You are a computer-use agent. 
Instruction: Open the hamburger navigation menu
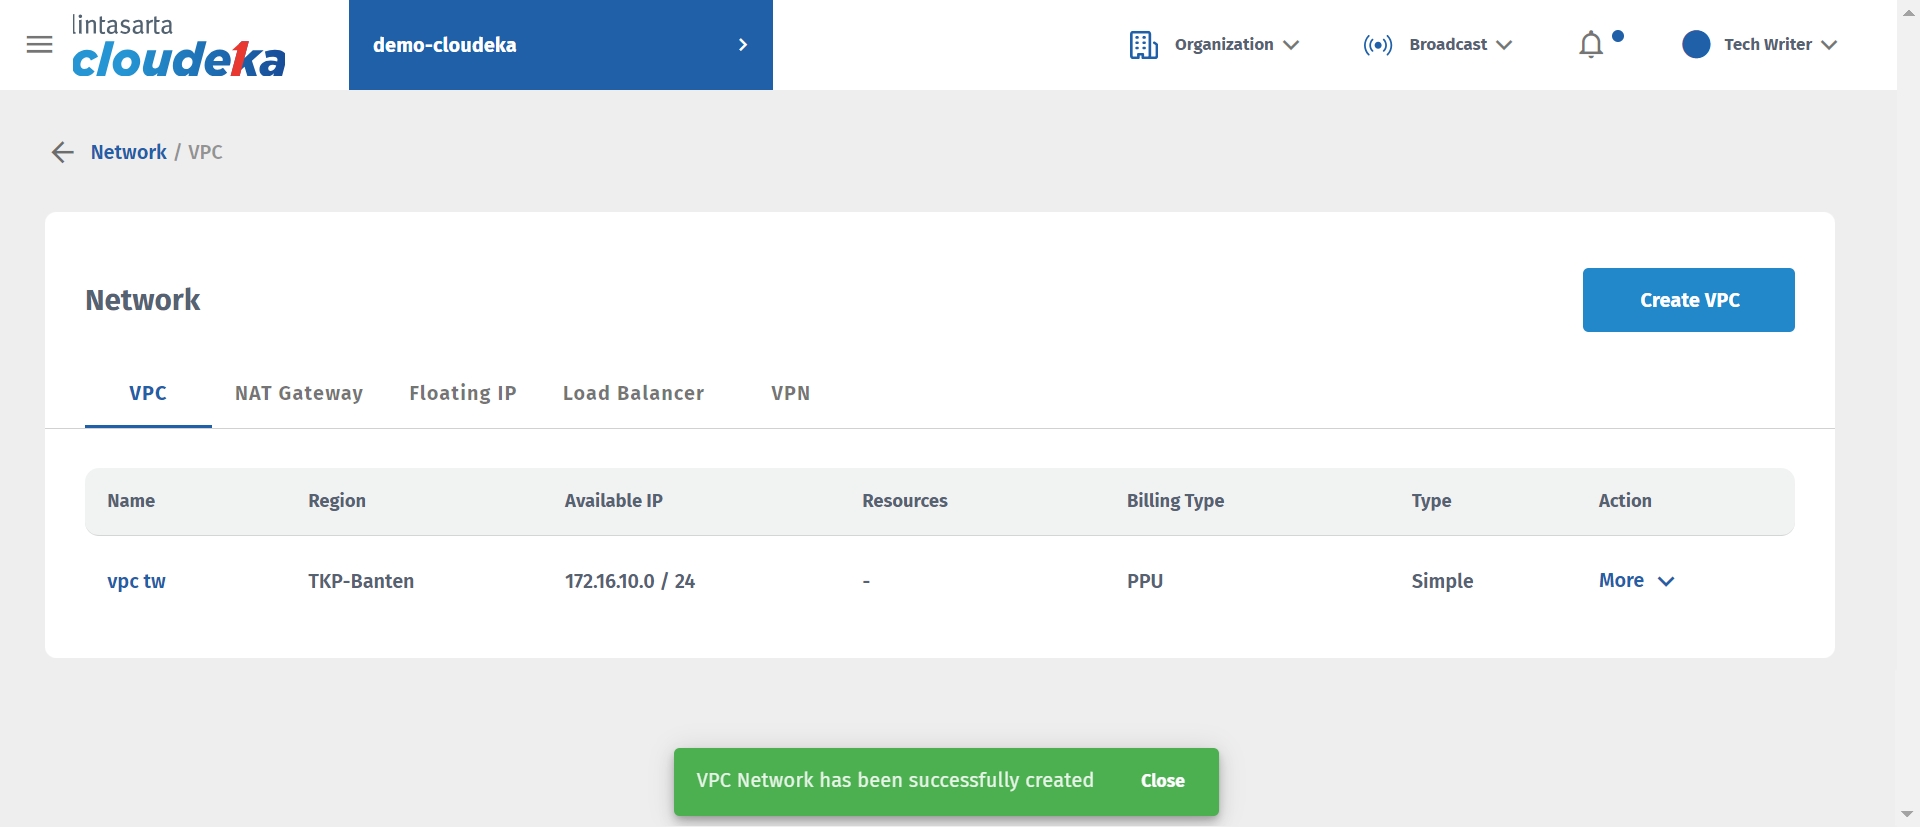(x=39, y=45)
